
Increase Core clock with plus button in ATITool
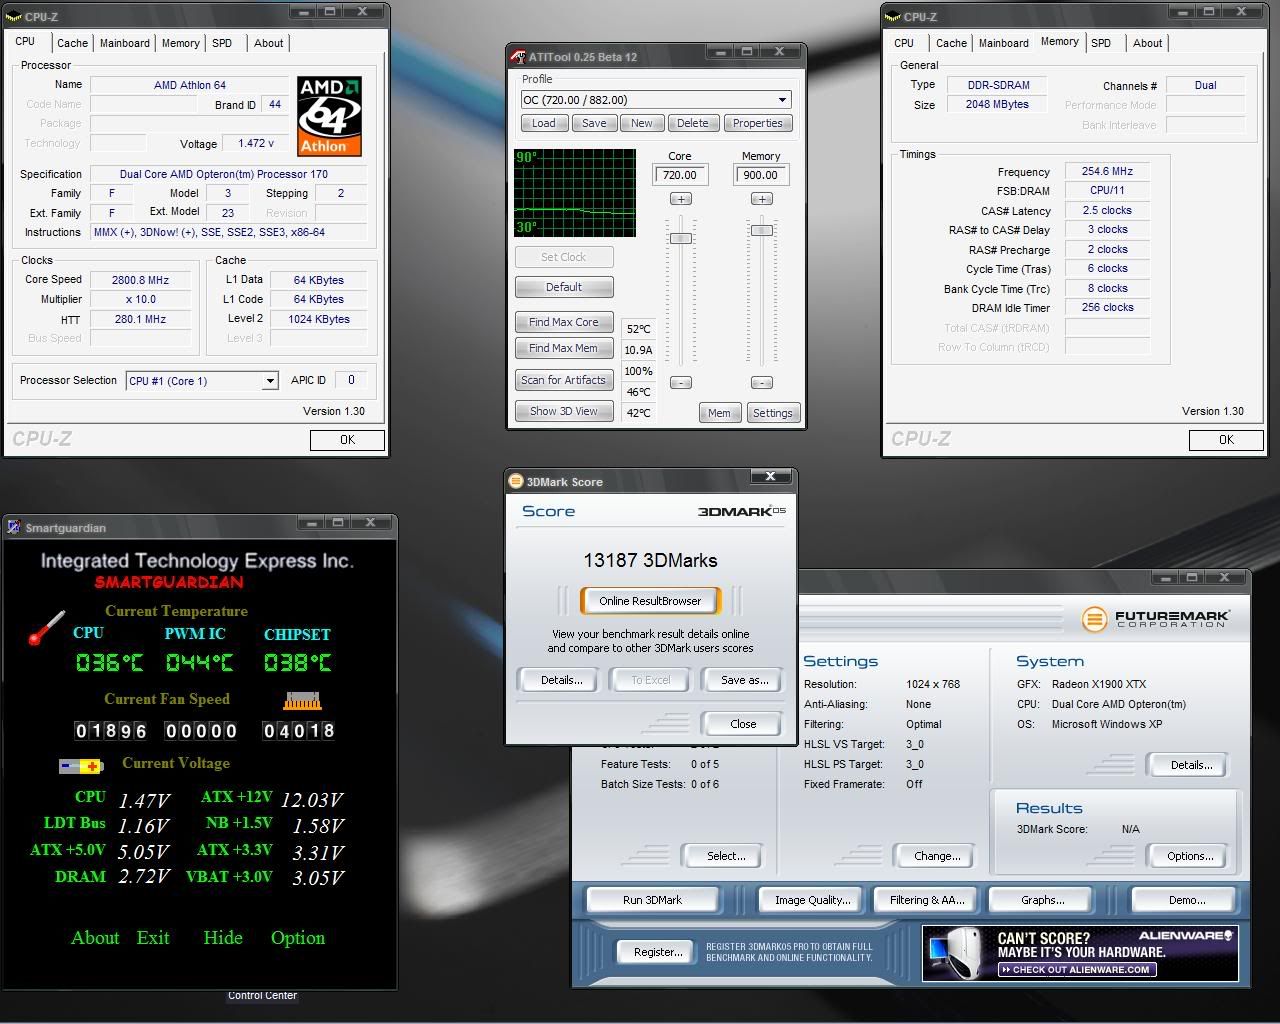tap(681, 199)
